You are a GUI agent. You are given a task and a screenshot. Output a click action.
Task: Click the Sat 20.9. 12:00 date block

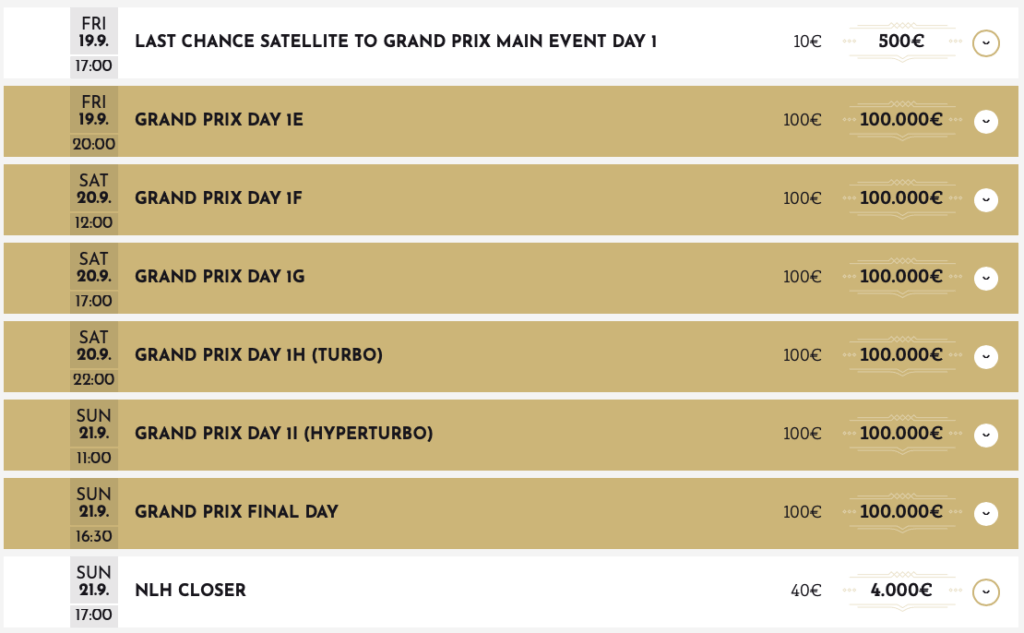tap(95, 199)
